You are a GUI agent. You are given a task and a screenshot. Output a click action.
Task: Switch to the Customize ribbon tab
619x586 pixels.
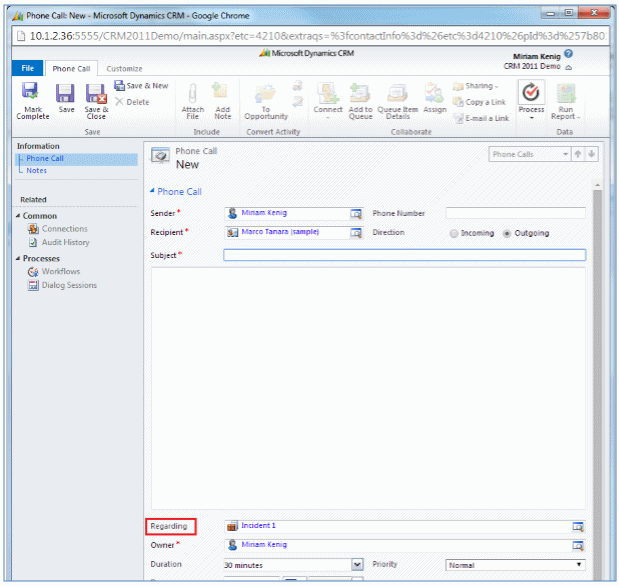tap(124, 69)
